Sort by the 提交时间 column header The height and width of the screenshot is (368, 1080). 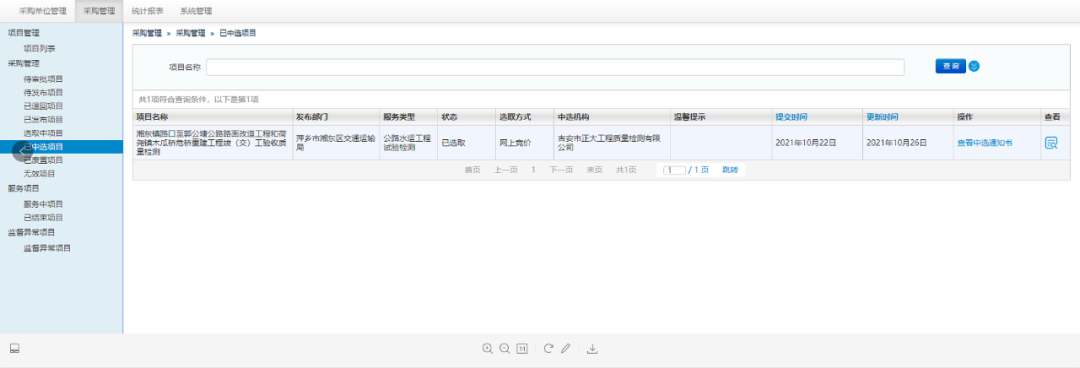coord(791,116)
